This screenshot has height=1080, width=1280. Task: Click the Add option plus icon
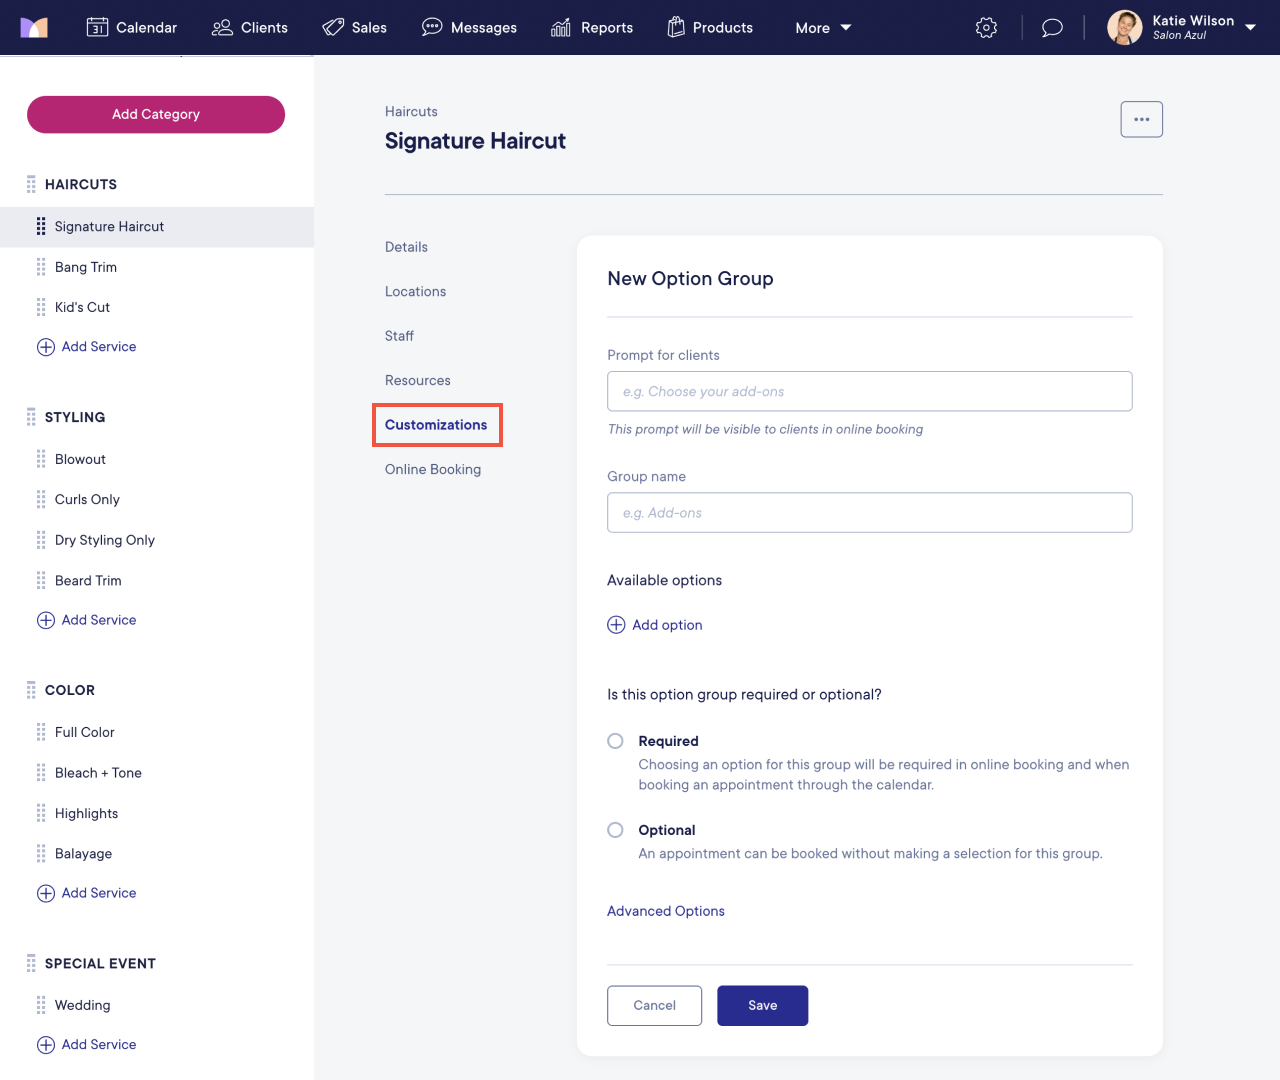pos(616,624)
